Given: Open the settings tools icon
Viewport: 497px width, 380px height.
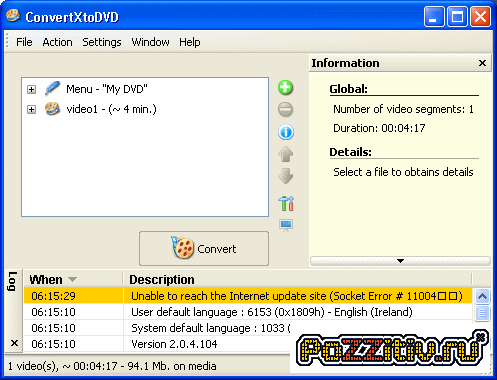Looking at the screenshot, I should 286,203.
